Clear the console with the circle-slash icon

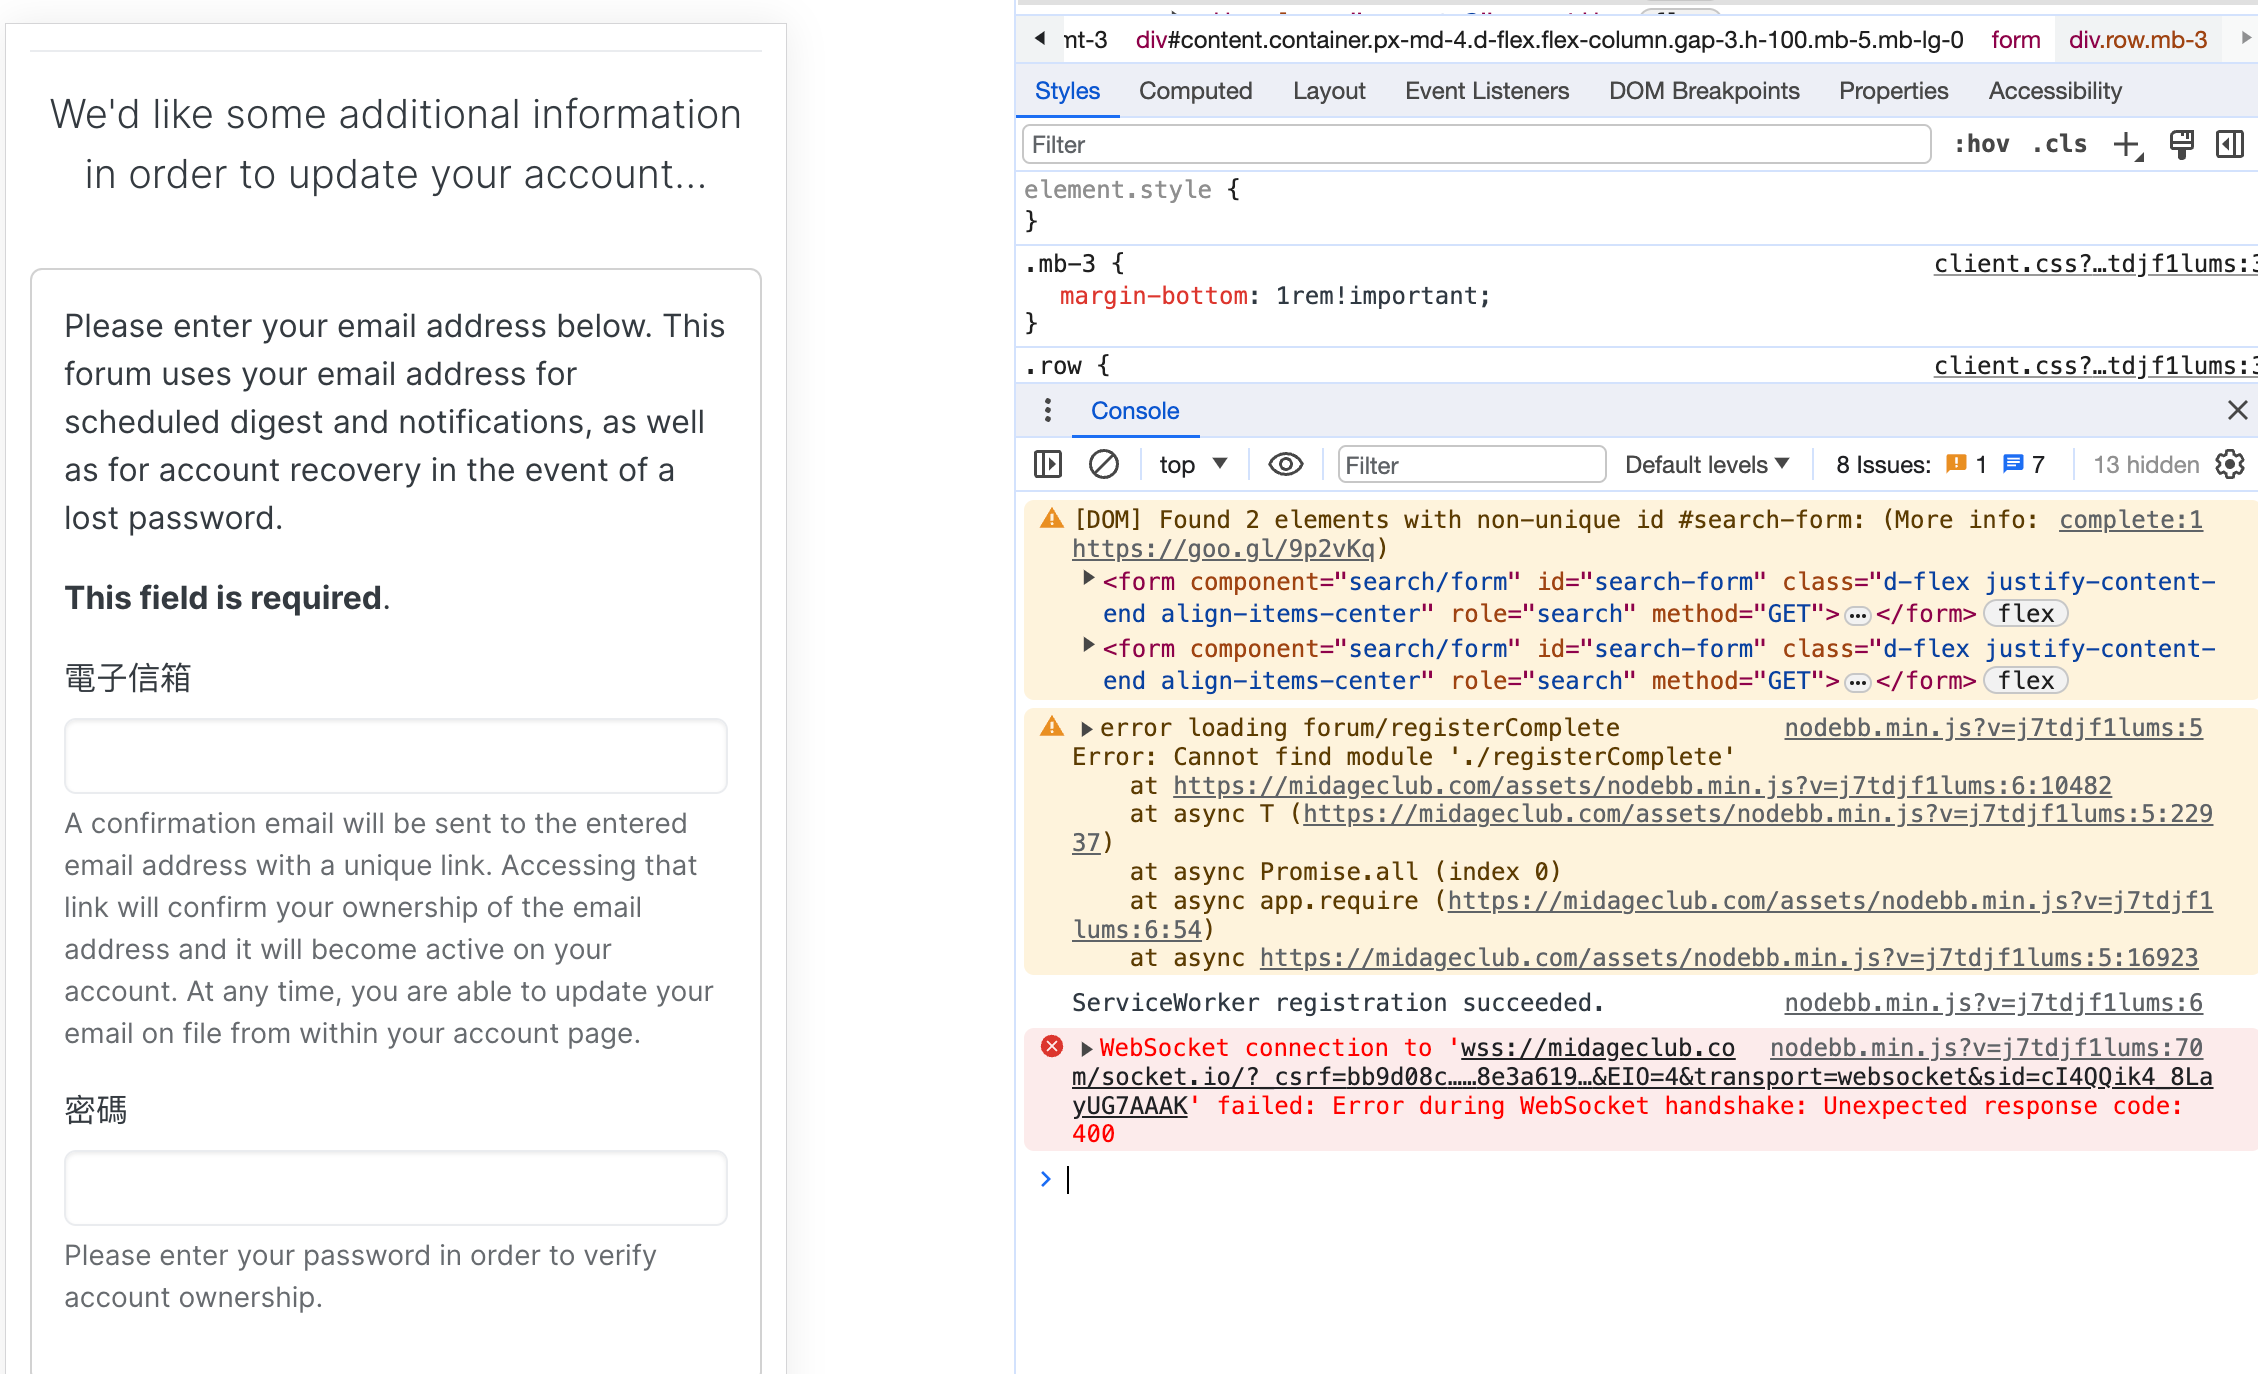1103,465
